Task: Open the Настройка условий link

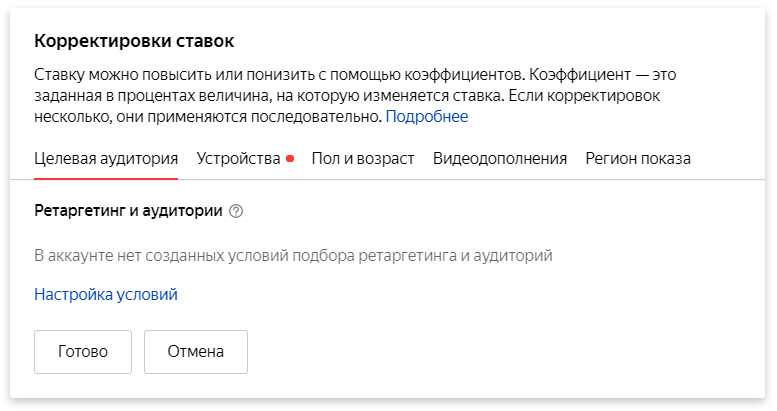Action: click(106, 294)
